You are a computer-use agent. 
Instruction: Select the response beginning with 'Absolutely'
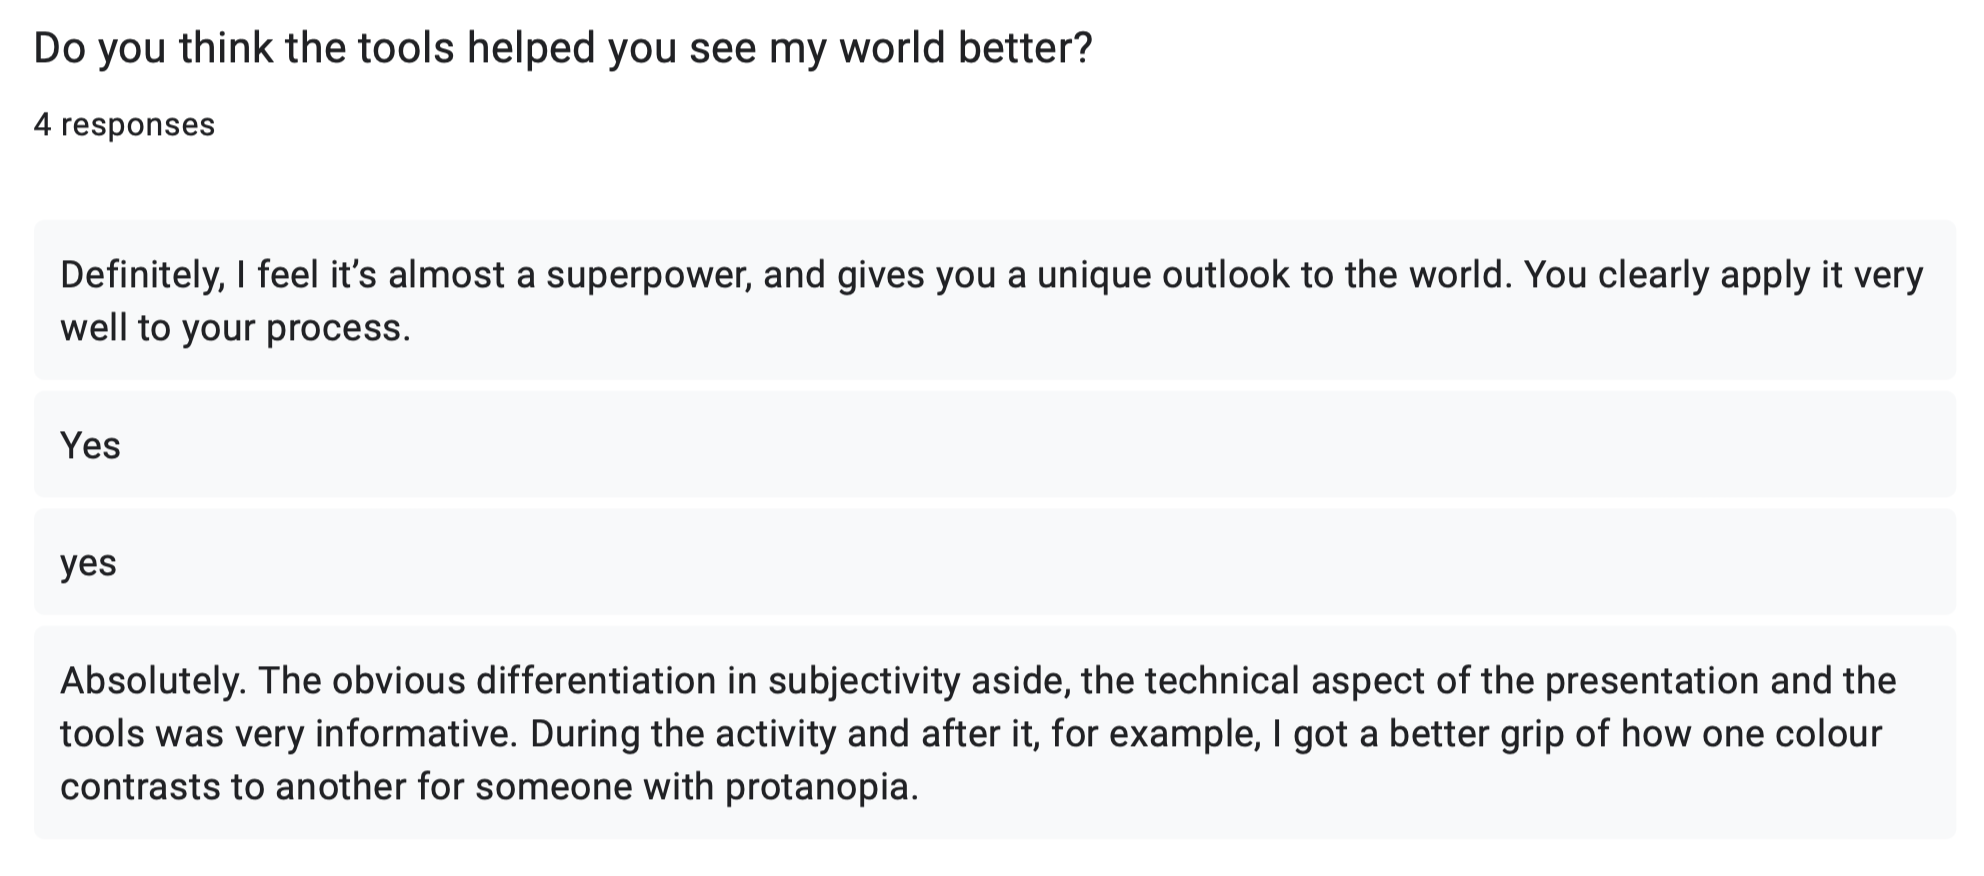(x=995, y=733)
